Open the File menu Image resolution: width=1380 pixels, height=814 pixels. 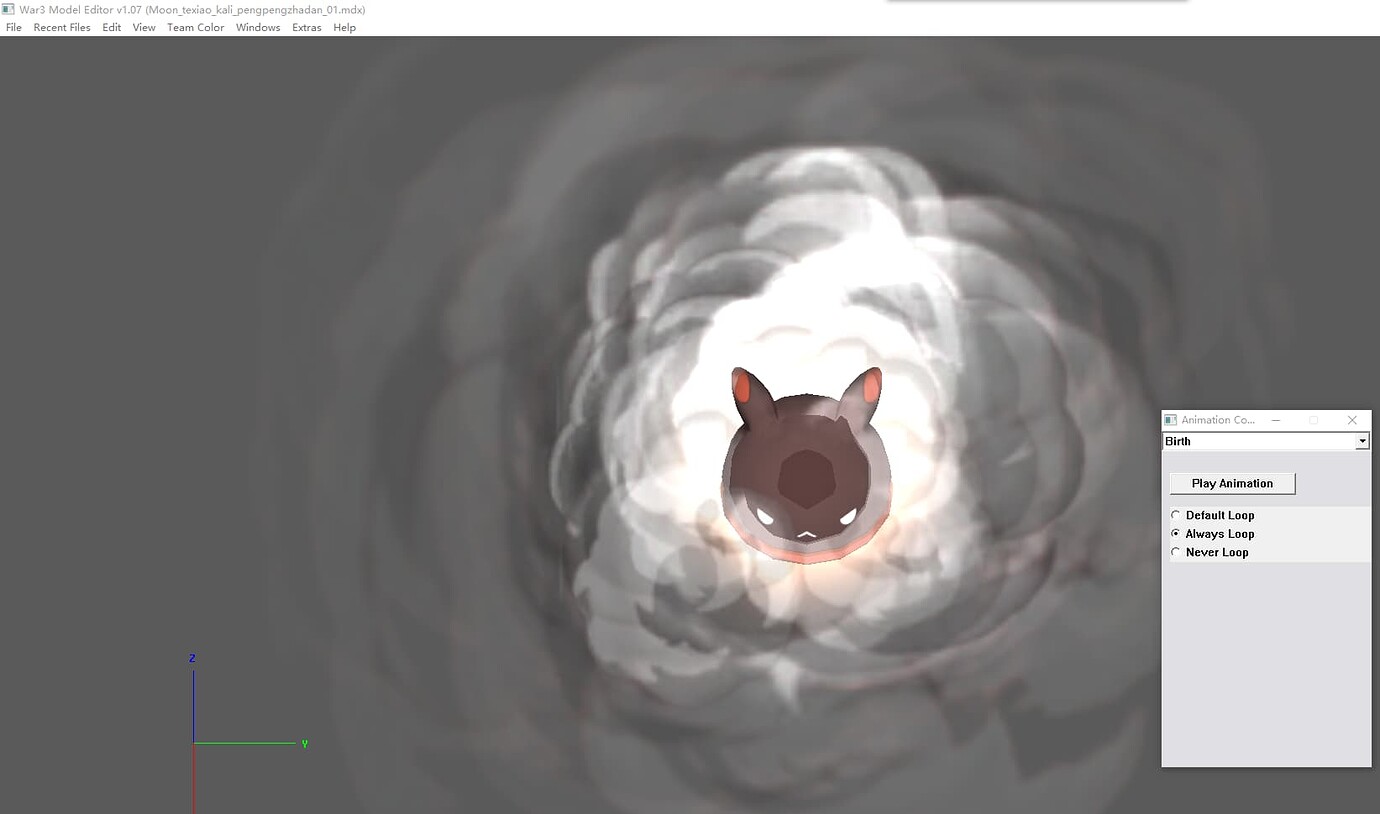coord(14,27)
